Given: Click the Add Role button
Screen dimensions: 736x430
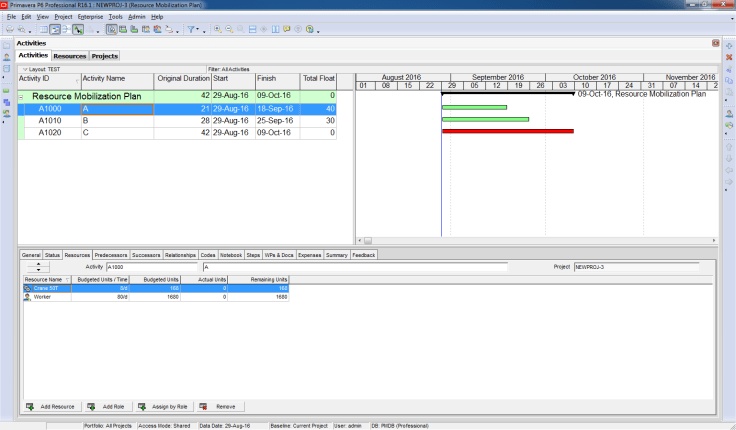Looking at the screenshot, I should click(x=107, y=407).
